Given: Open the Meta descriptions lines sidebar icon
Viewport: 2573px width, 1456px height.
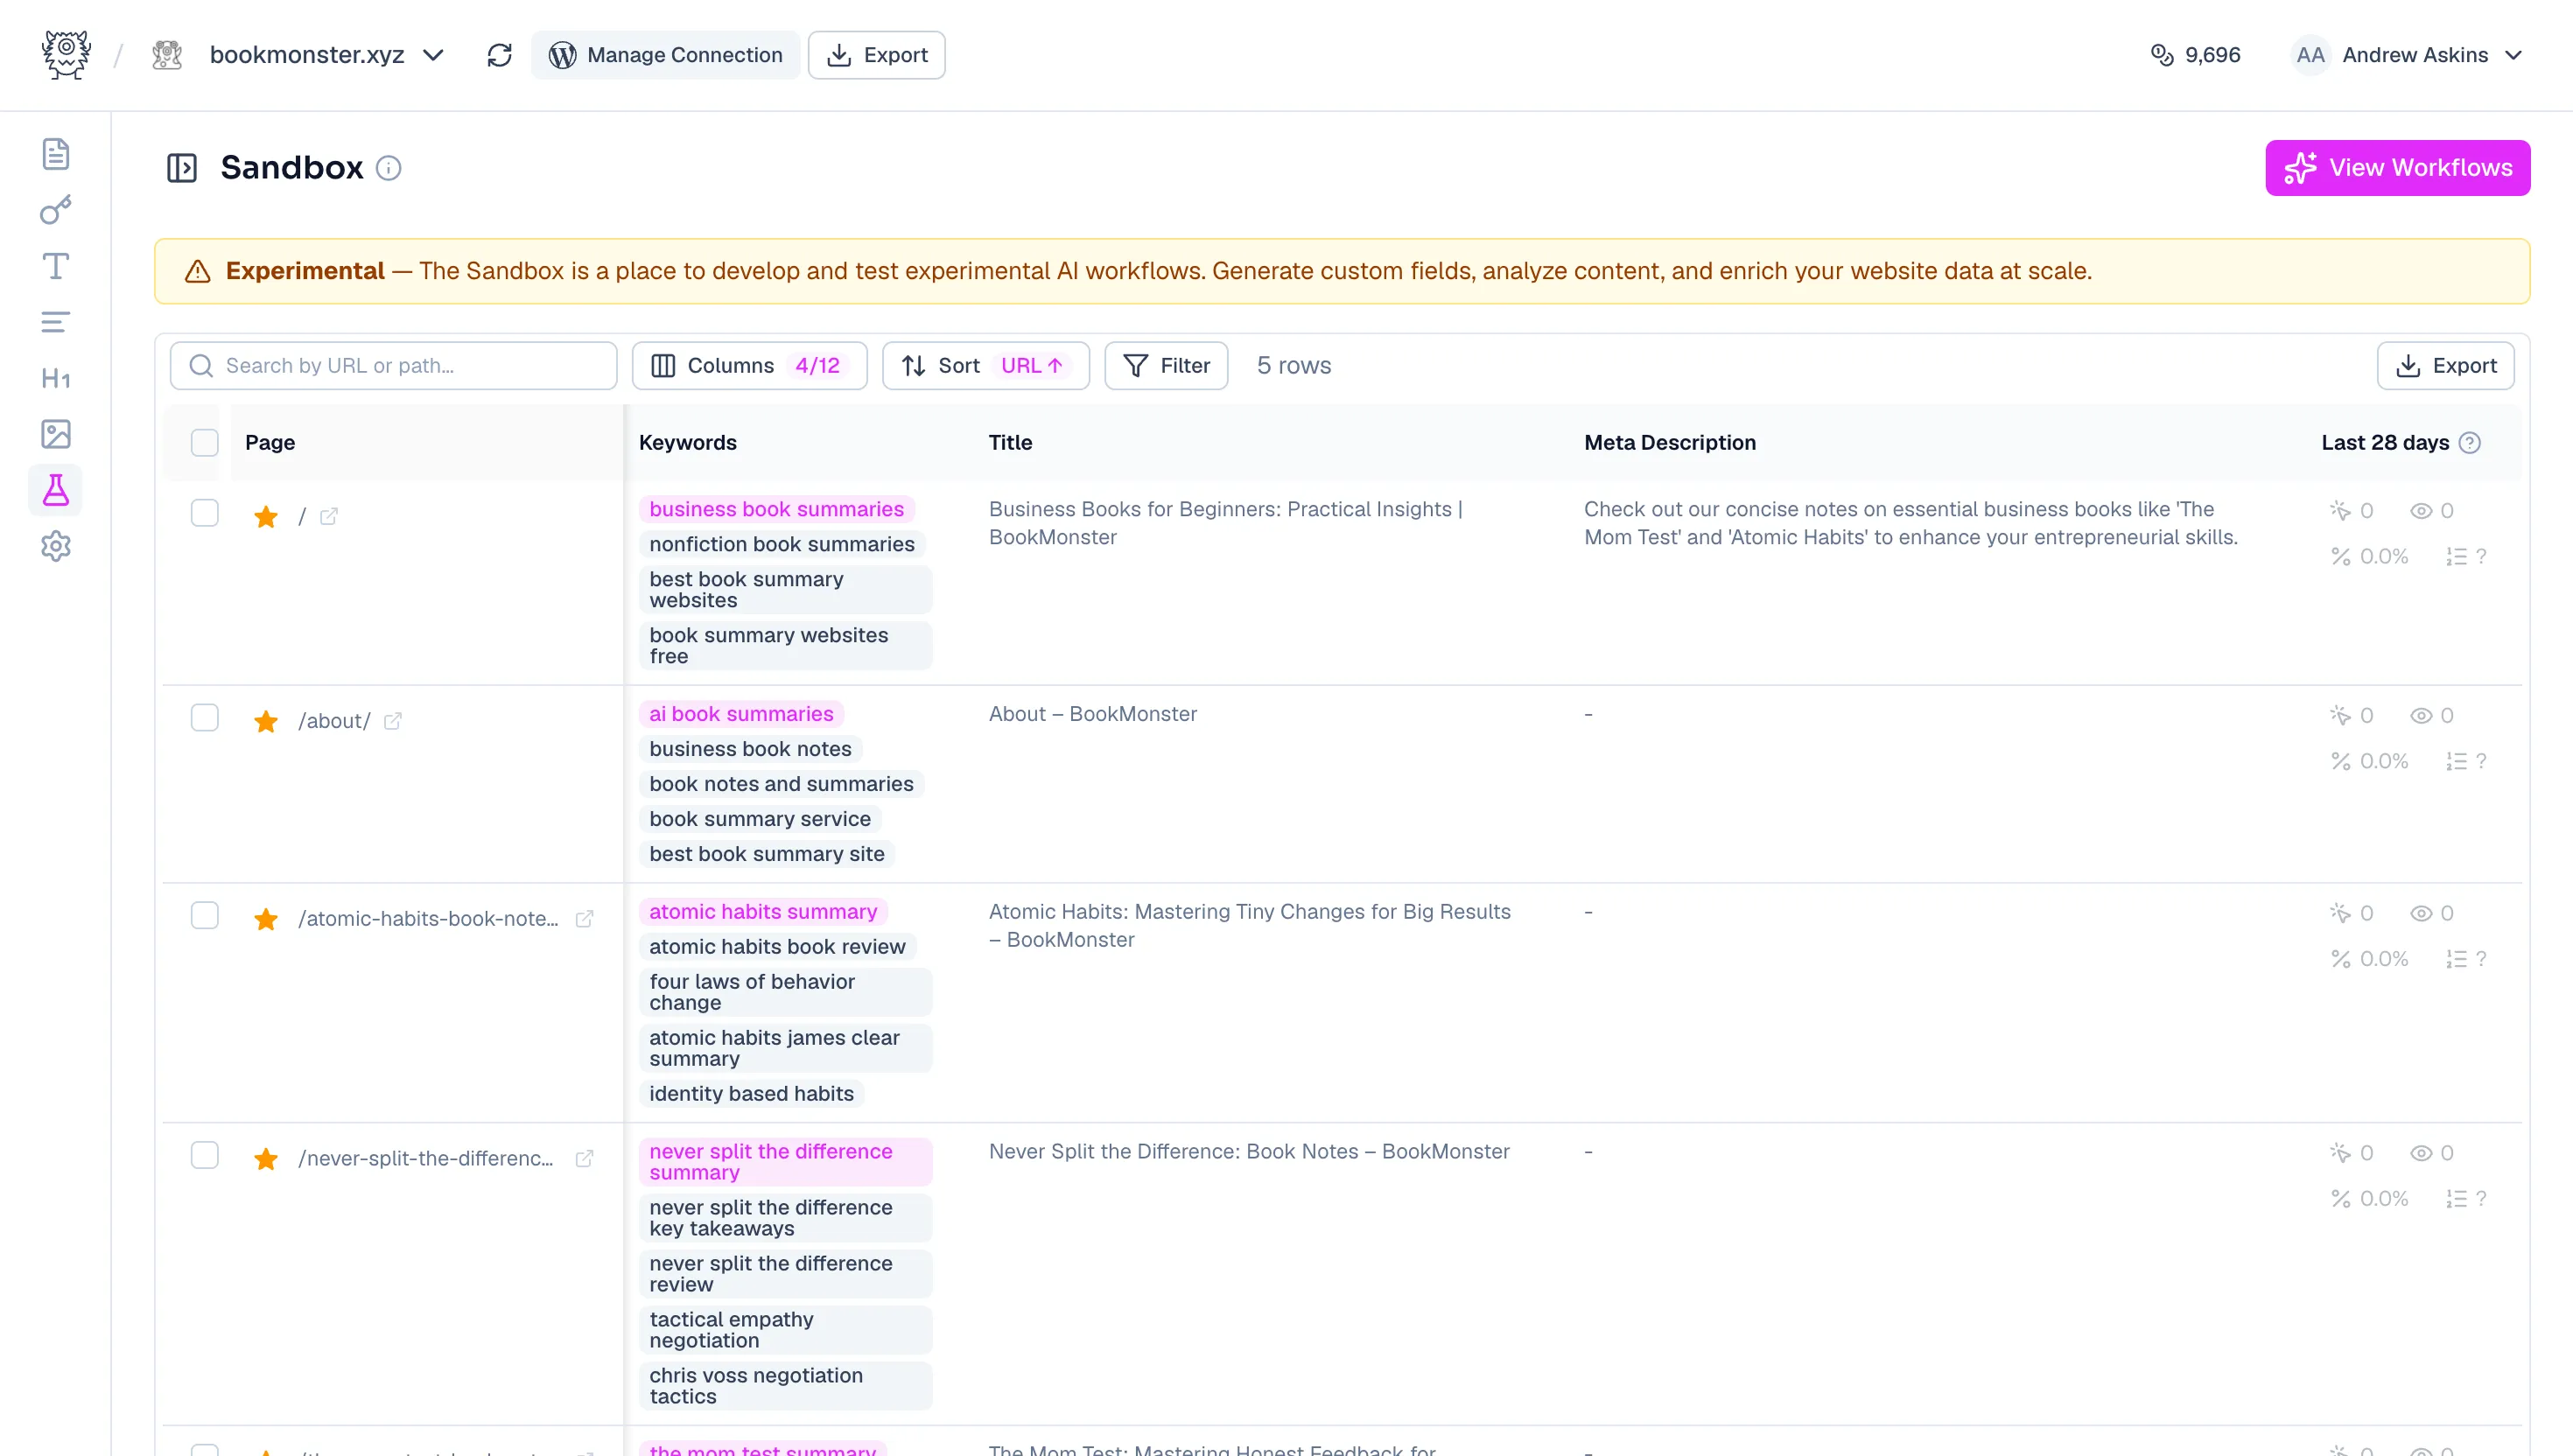Looking at the screenshot, I should (x=55, y=322).
